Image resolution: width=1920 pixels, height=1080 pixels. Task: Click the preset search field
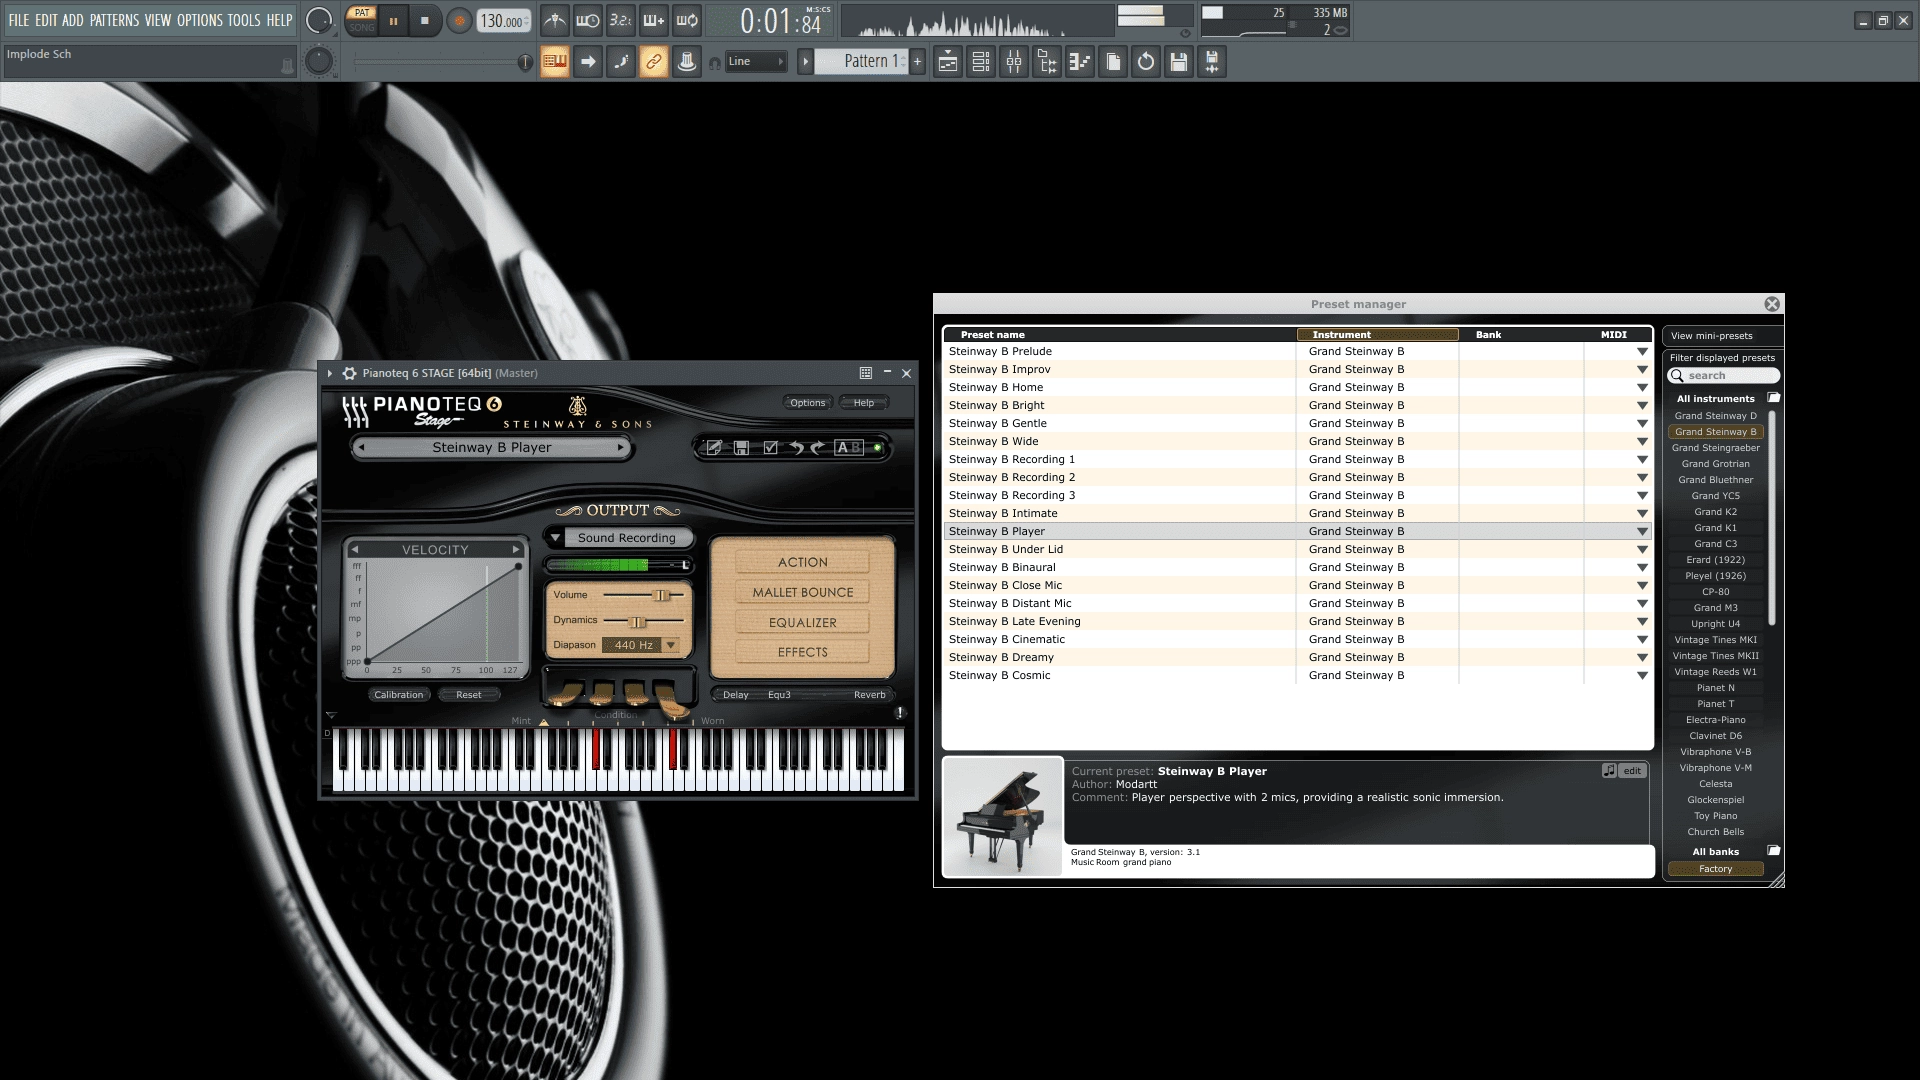click(x=1723, y=376)
